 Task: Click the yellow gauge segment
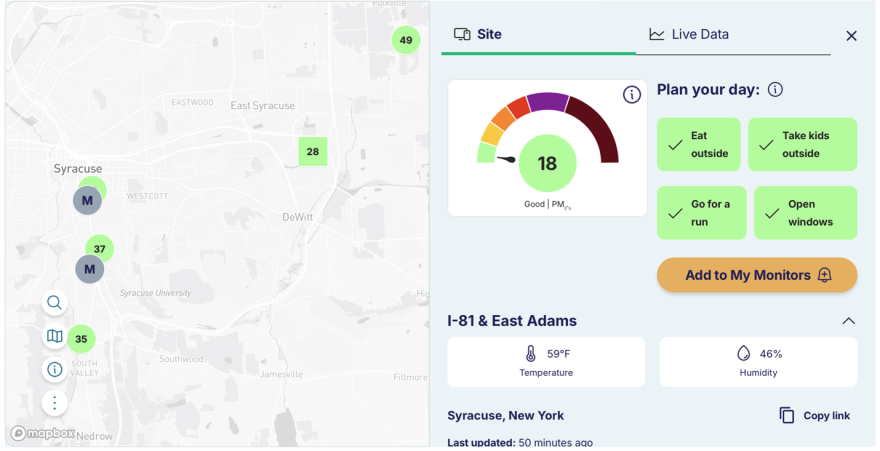(492, 135)
